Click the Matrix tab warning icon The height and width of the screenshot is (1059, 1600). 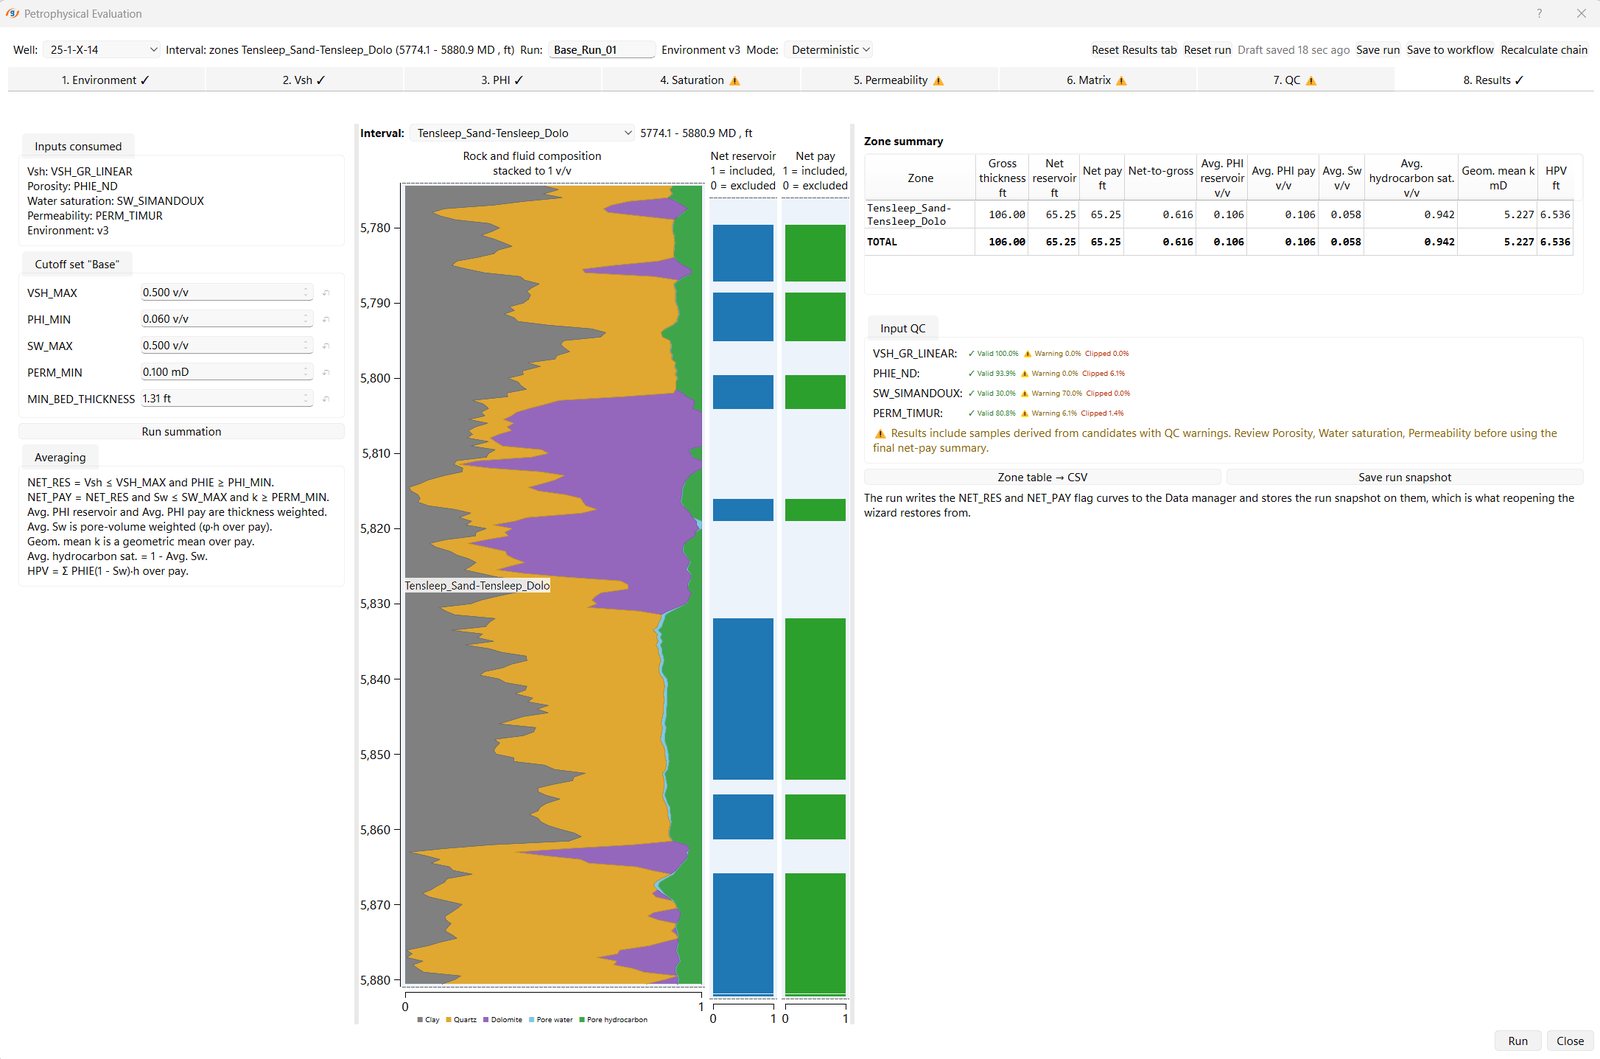1121,81
